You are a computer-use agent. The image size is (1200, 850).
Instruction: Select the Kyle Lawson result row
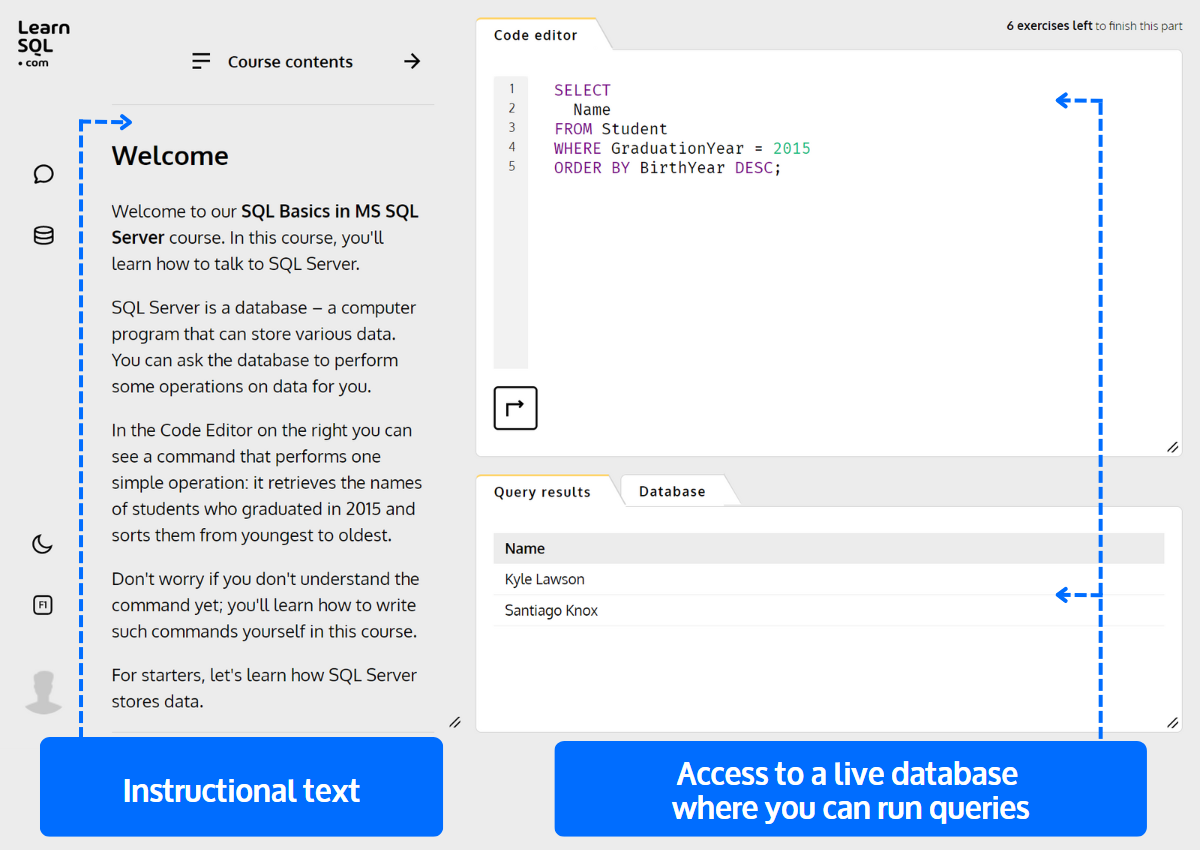[828, 579]
